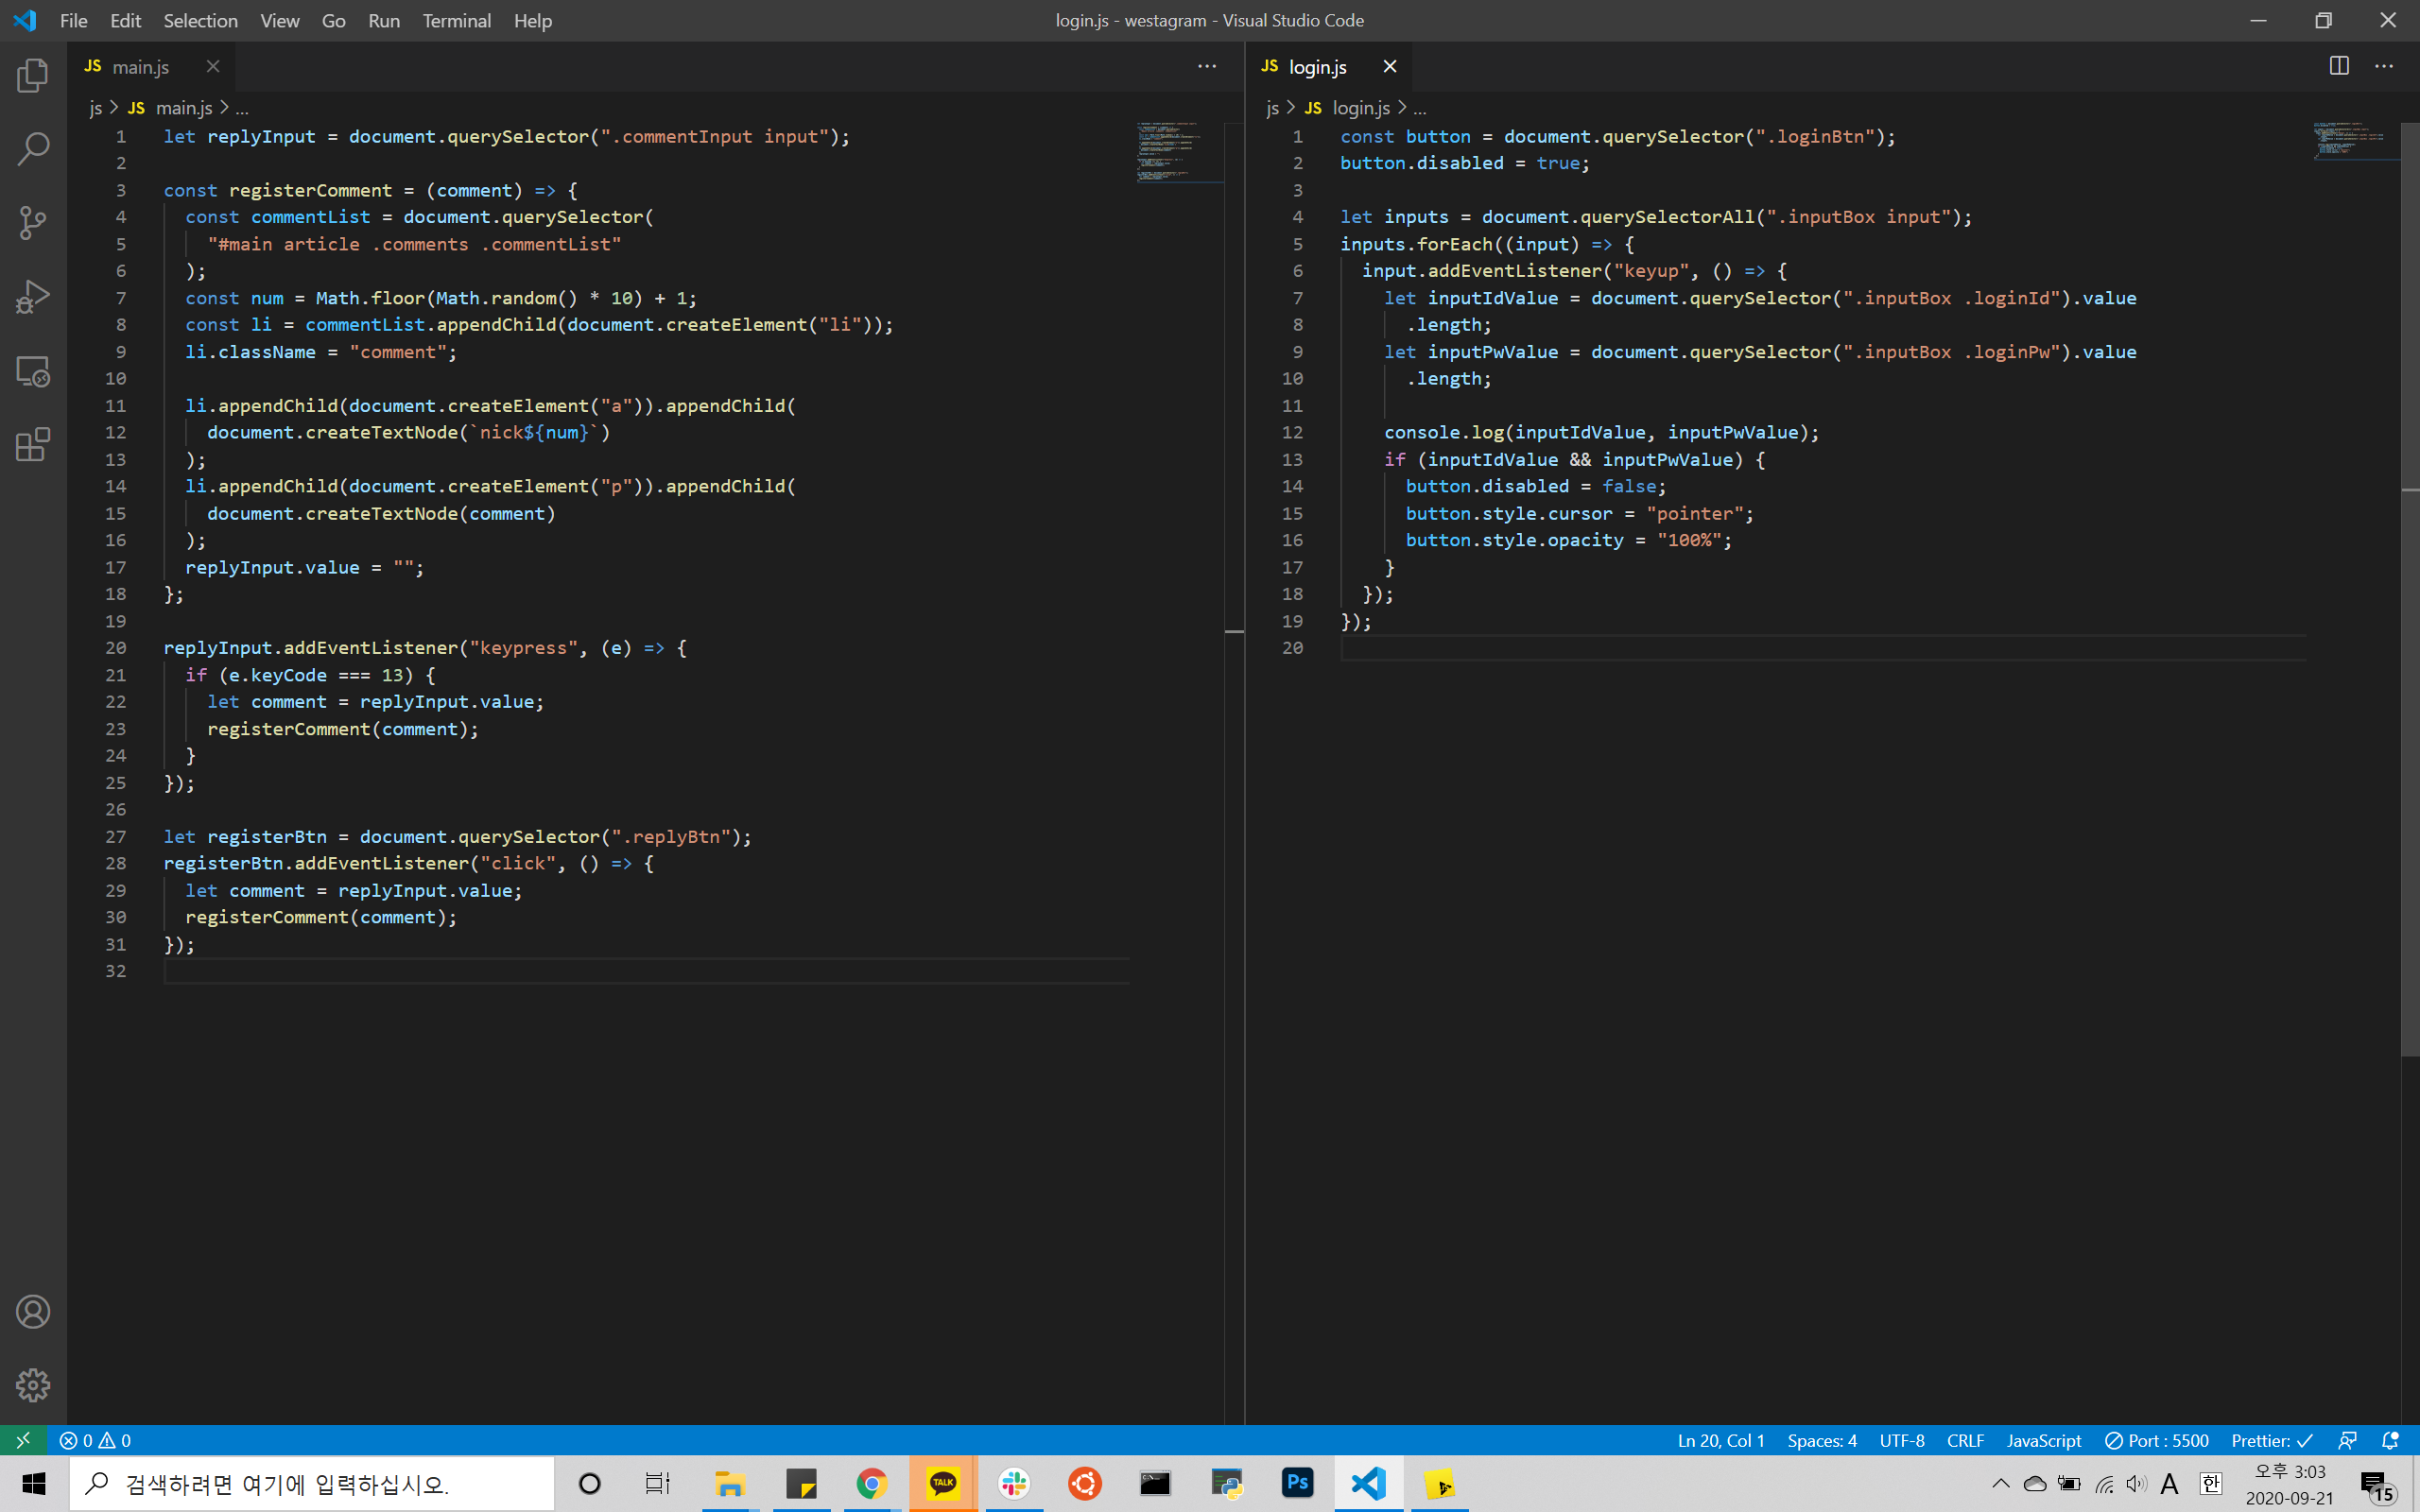Close the login.js tab
Screen dimensions: 2420x1512
[1390, 66]
